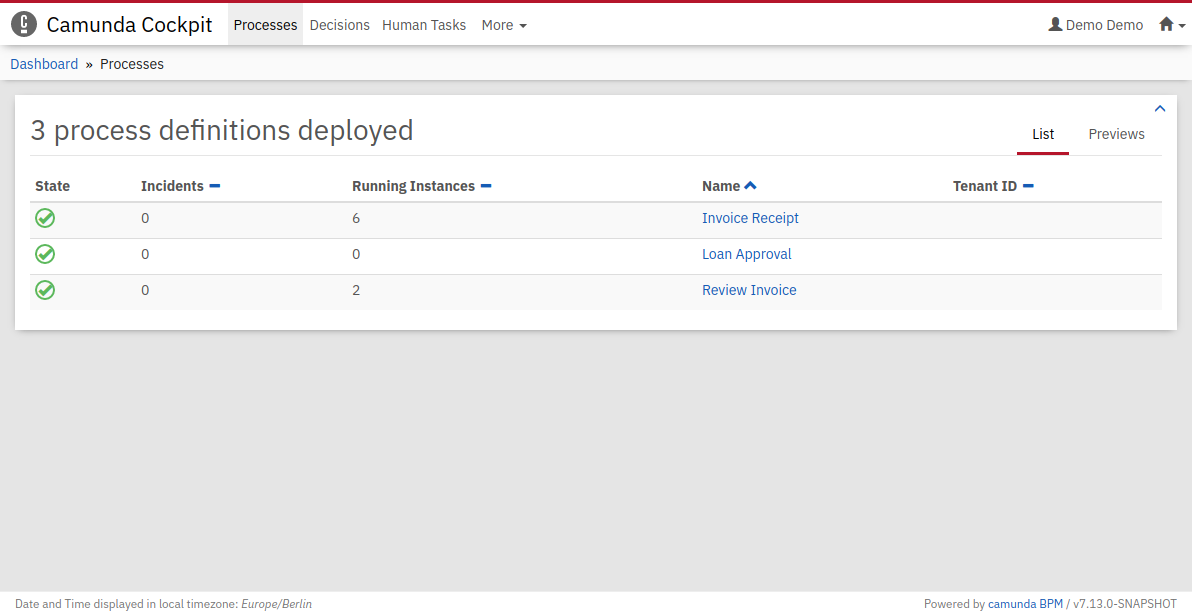Click green state checkmark for Review Invoice

[45, 290]
